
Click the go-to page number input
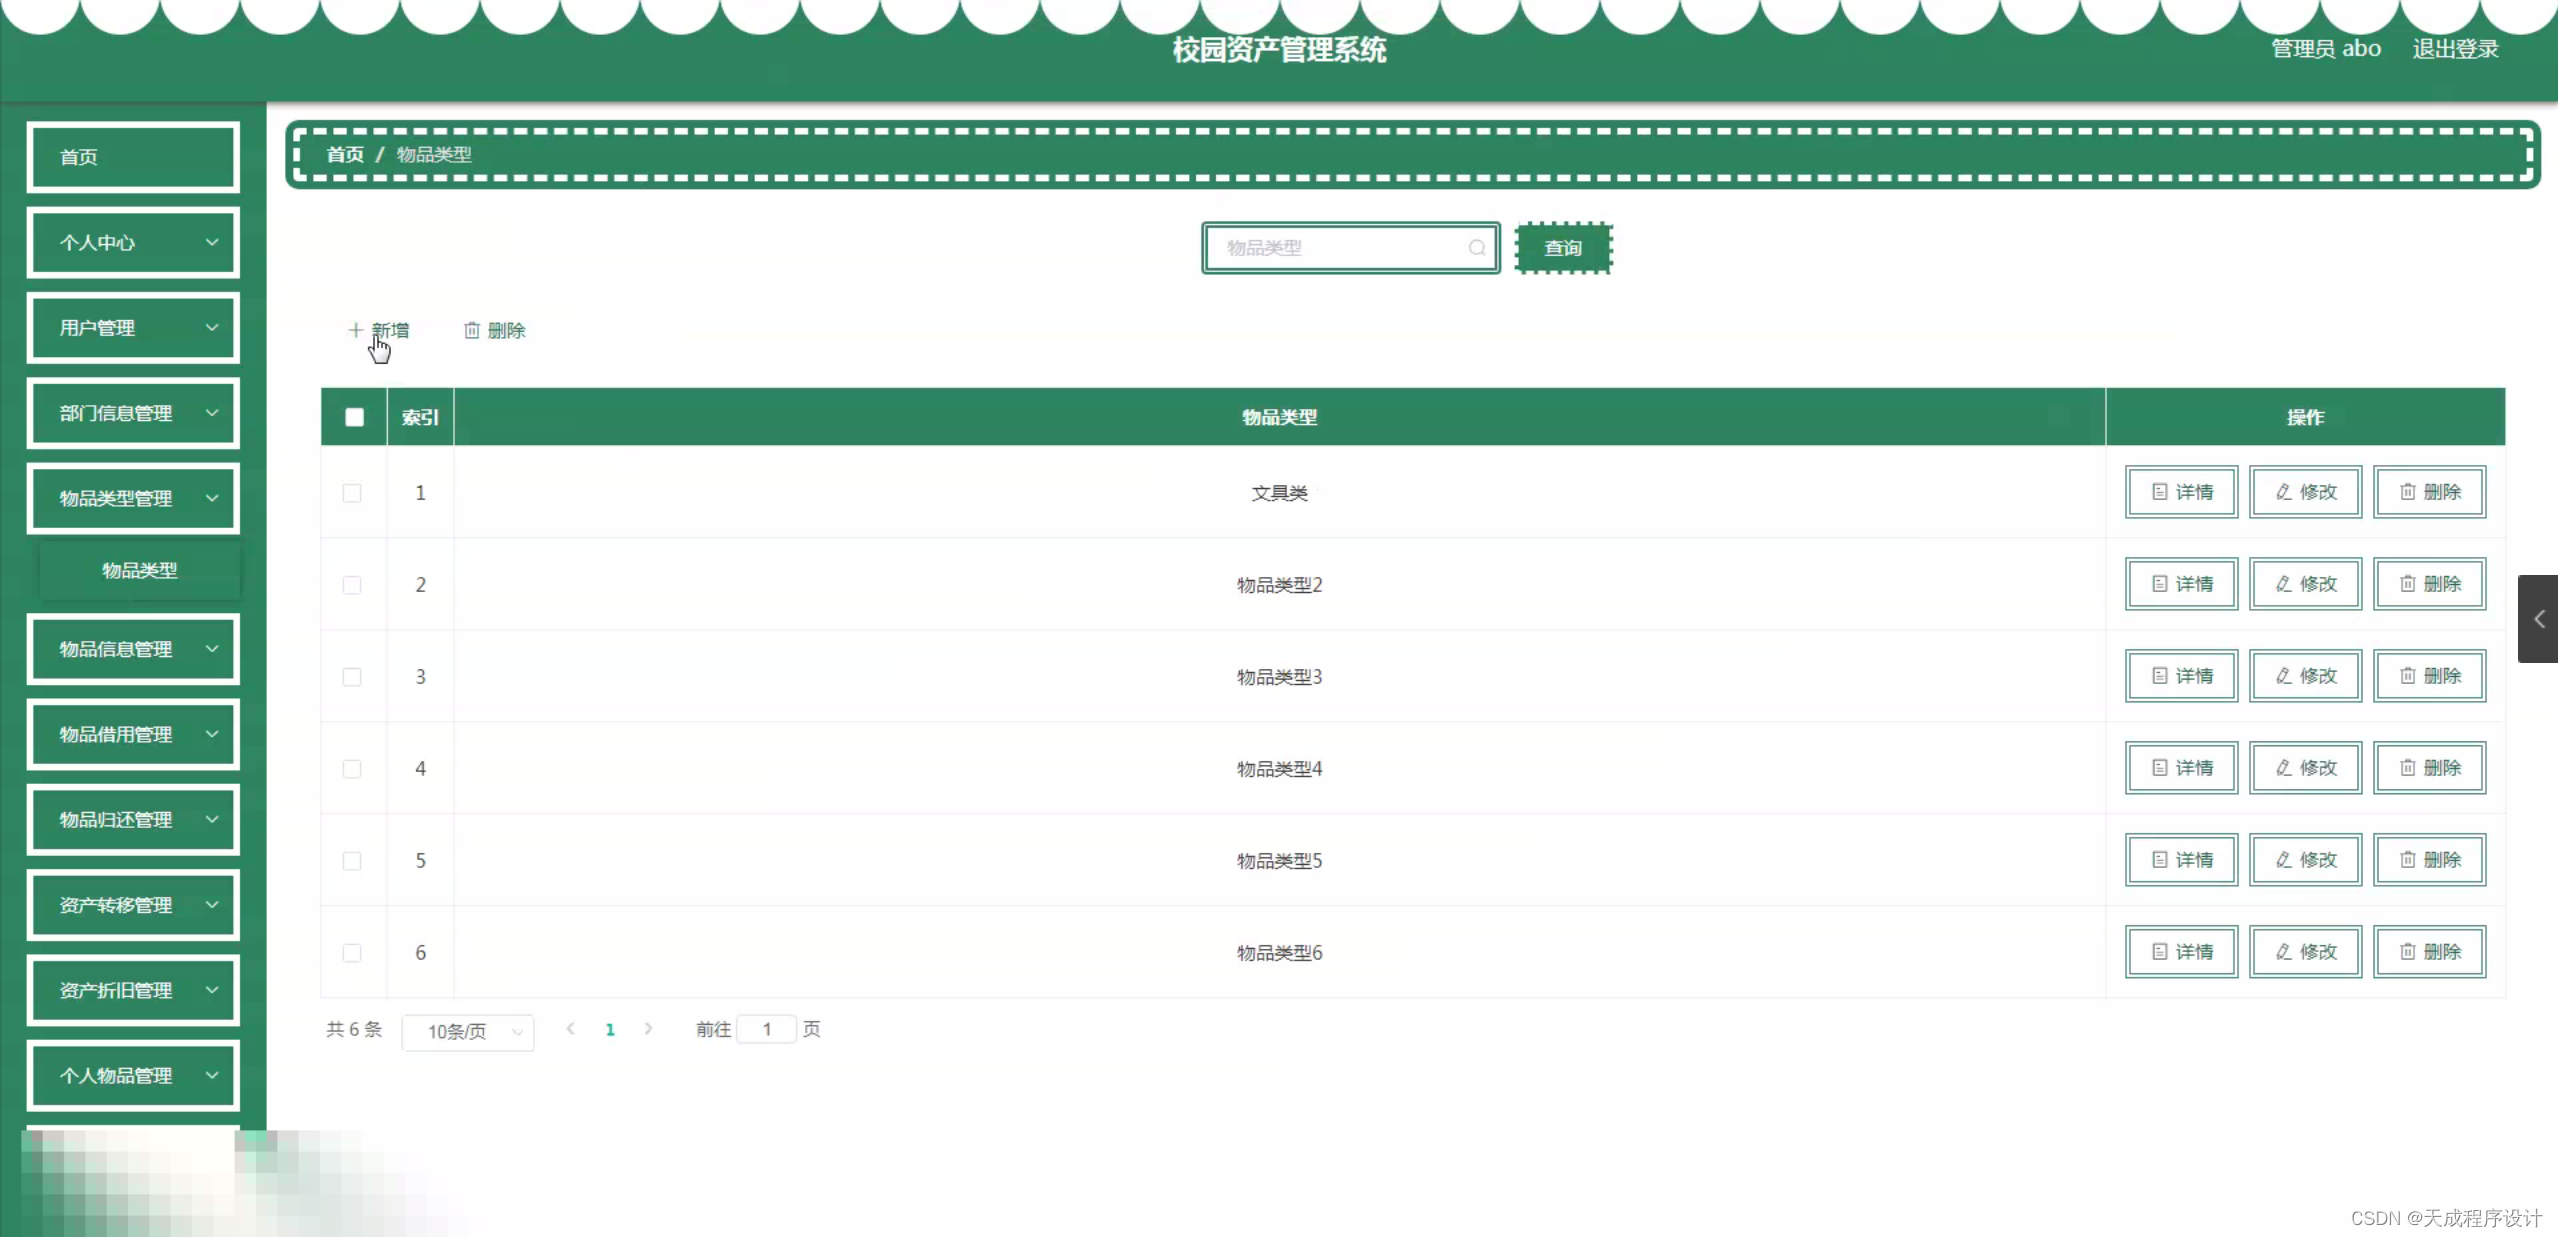coord(766,1029)
